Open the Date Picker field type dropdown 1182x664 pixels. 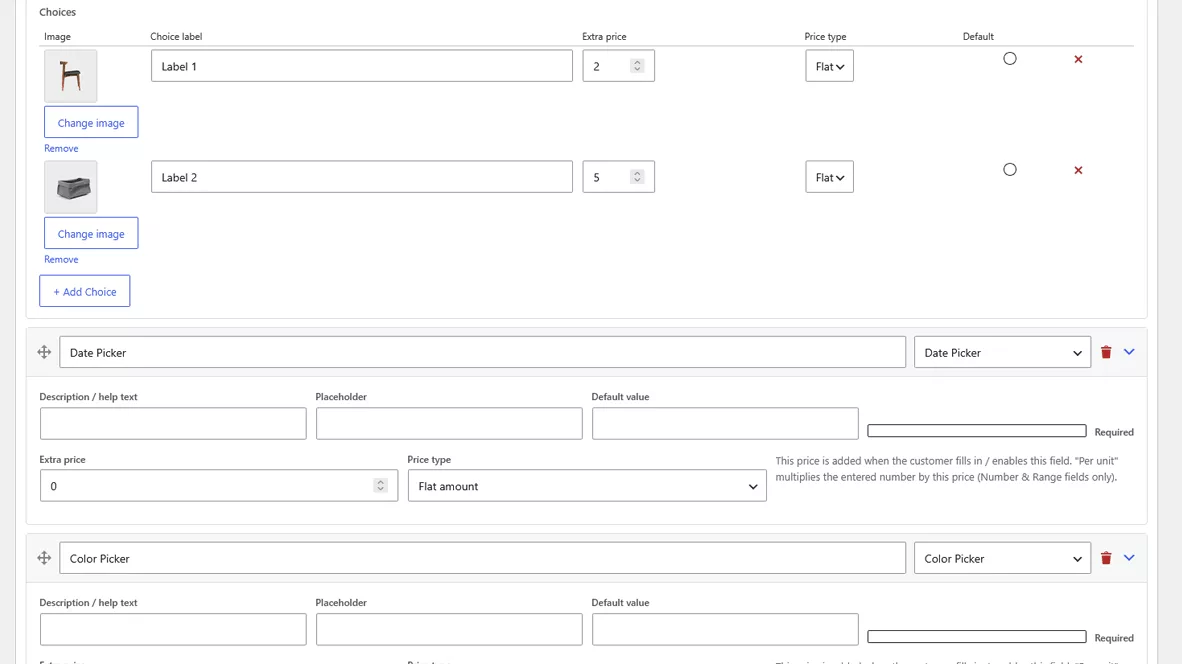[x=1002, y=352]
